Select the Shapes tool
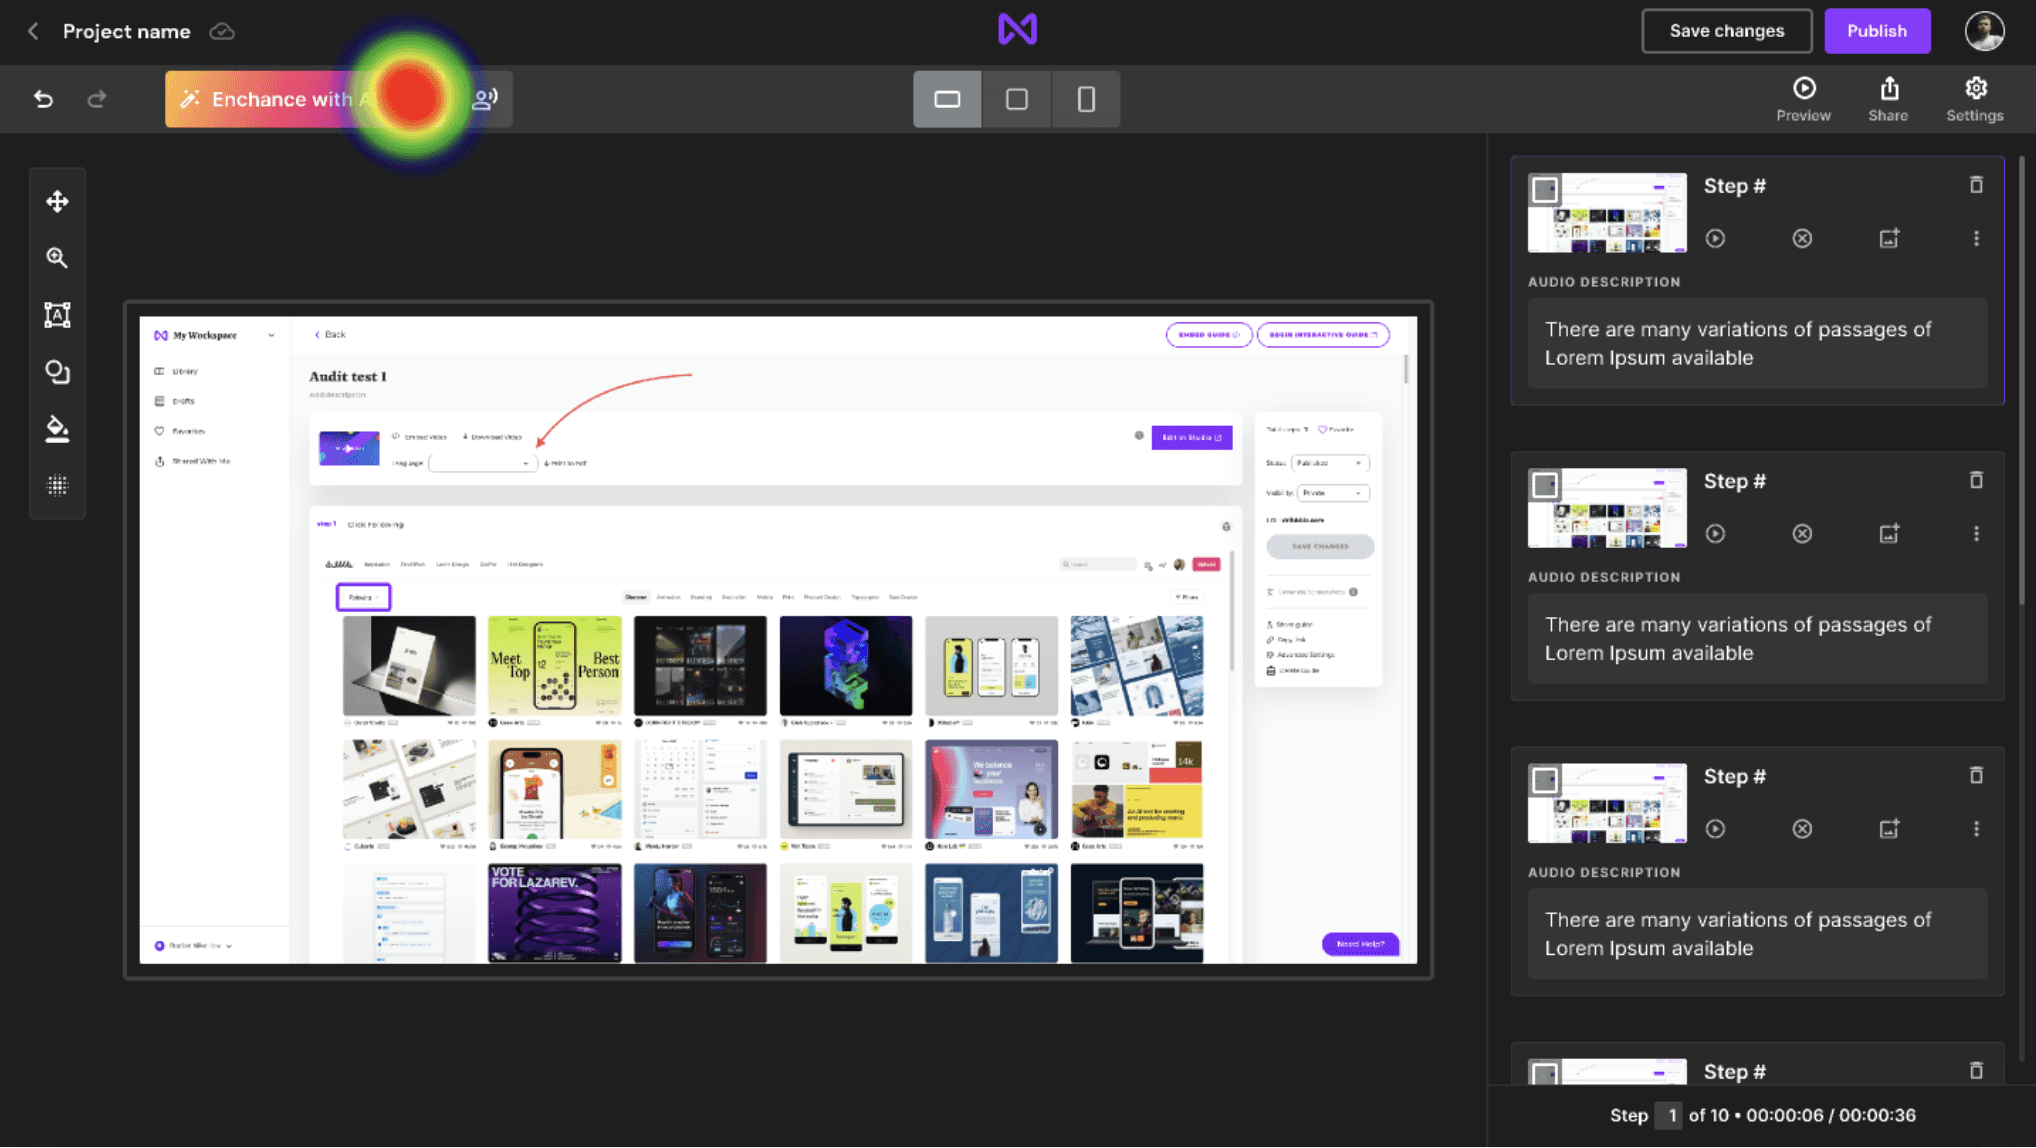2036x1148 pixels. [x=57, y=372]
